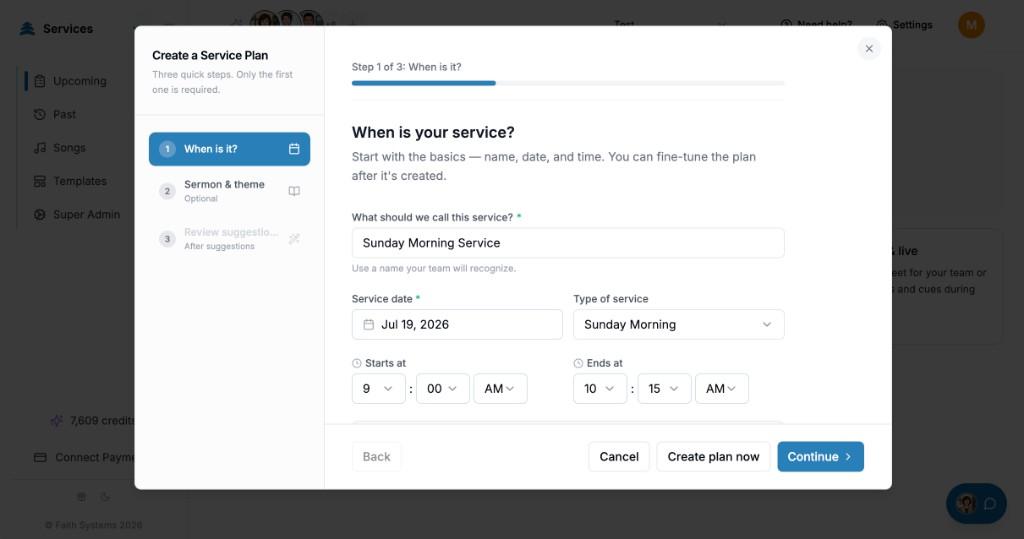Click 'Create plan now' button
Viewport: 1024px width, 539px height.
[x=713, y=457]
